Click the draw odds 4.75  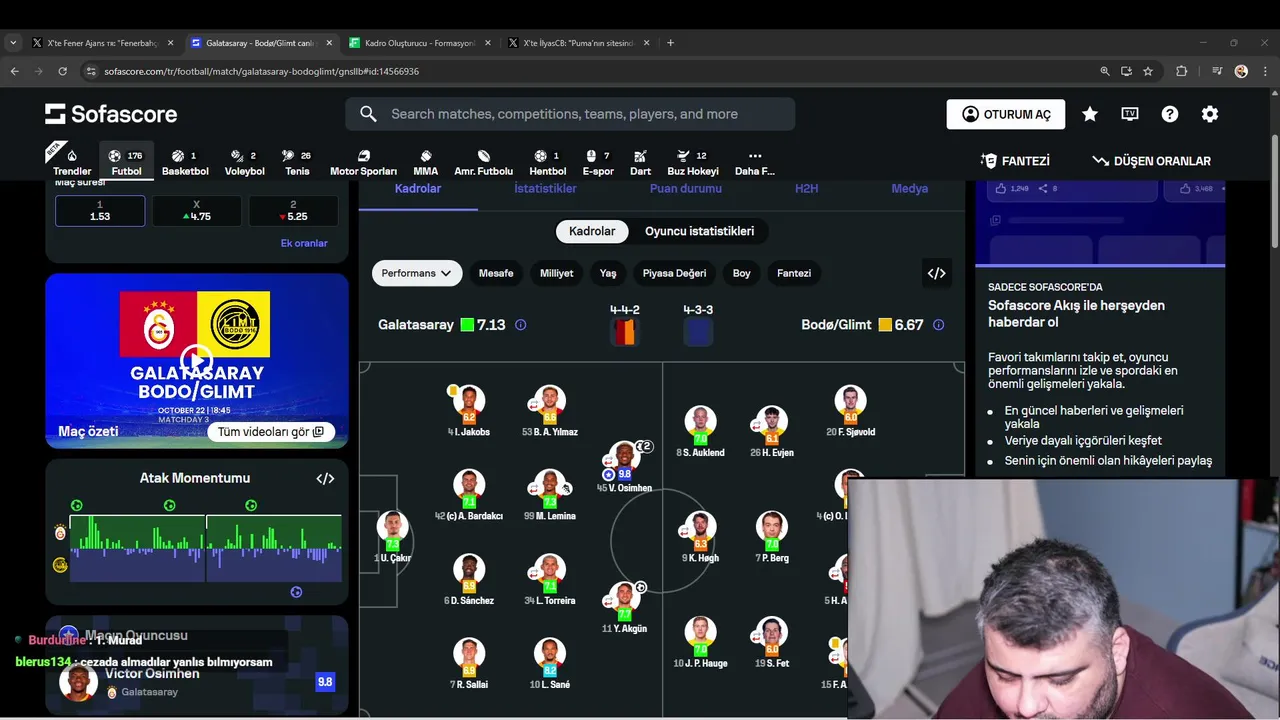[x=196, y=211]
